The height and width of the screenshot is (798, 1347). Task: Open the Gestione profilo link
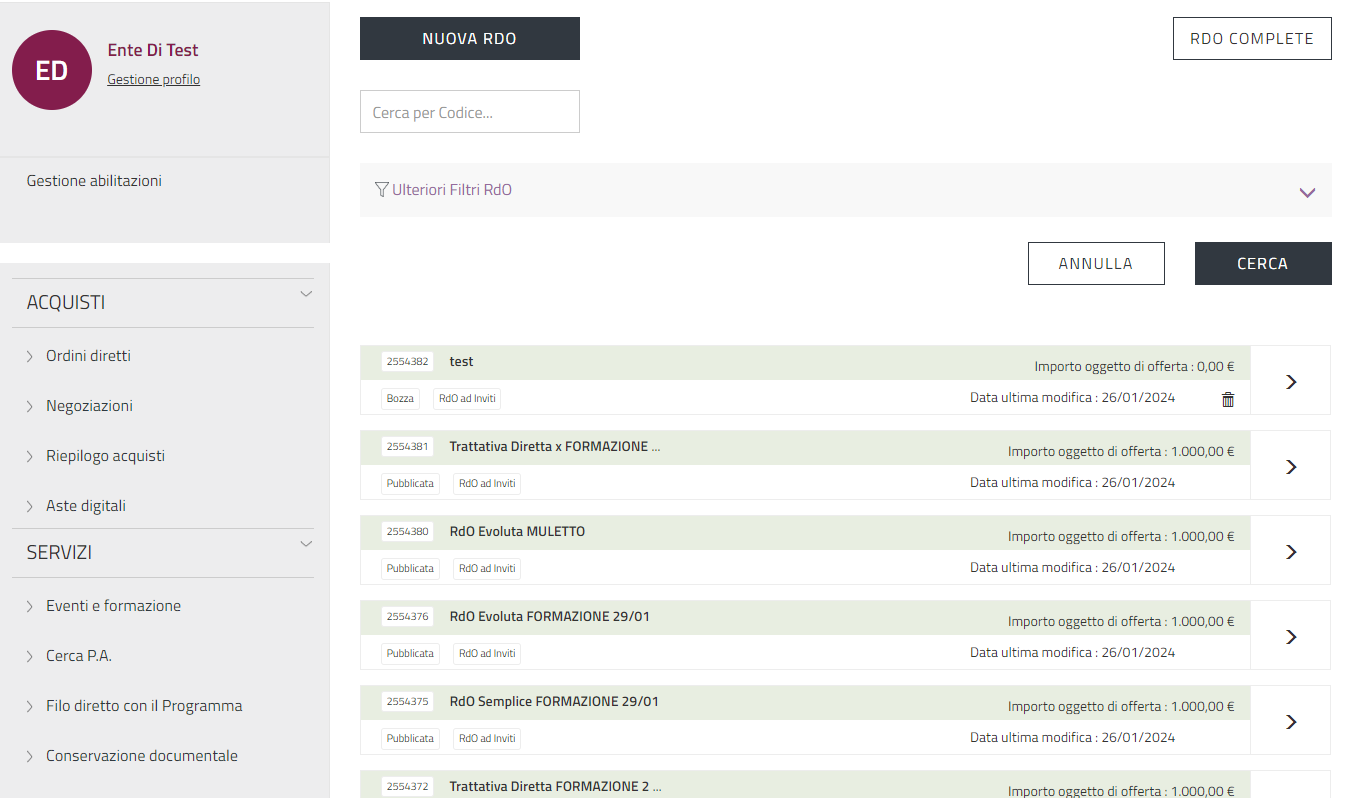(x=153, y=80)
